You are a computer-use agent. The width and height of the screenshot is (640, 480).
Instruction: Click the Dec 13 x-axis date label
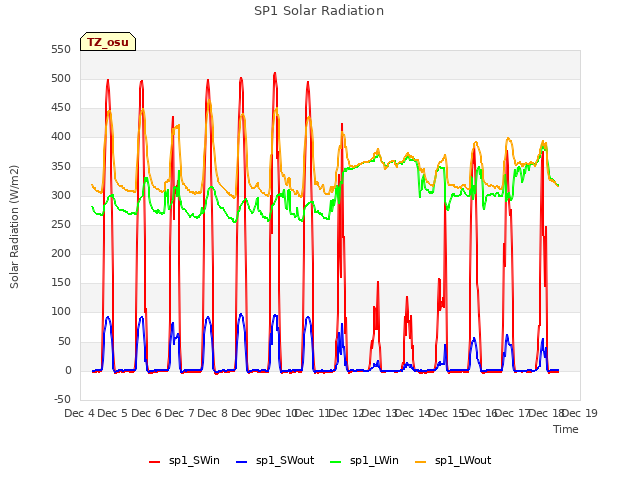(380, 413)
